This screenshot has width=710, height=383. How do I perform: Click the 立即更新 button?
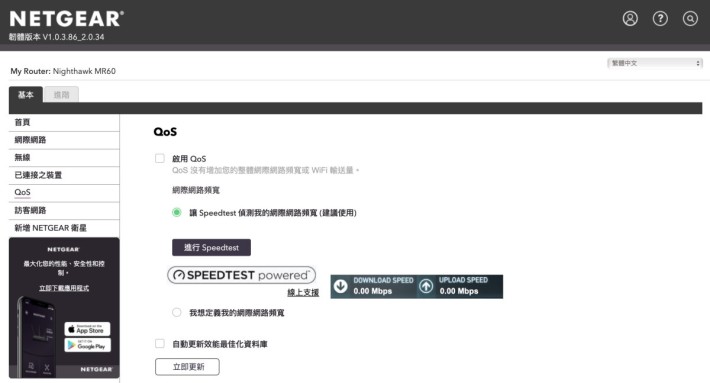tap(187, 367)
